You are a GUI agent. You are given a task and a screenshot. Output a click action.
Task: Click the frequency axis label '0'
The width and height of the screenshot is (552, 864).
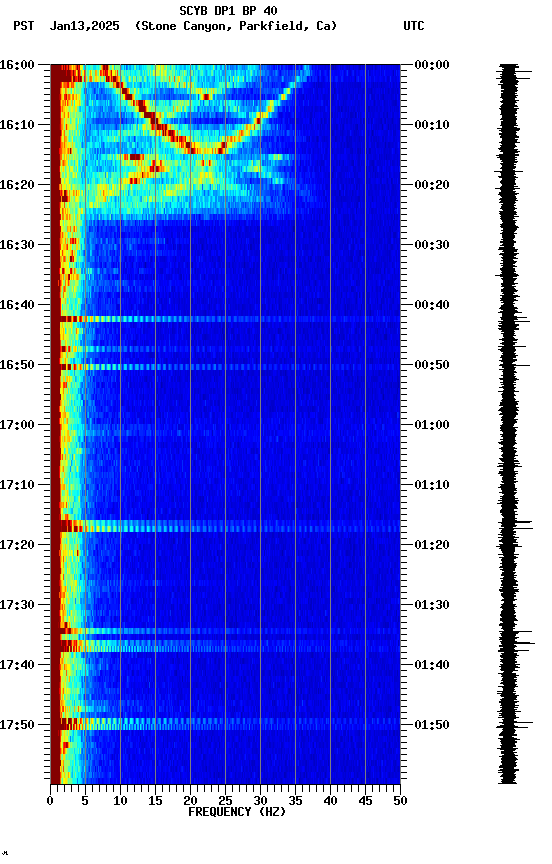(x=50, y=801)
